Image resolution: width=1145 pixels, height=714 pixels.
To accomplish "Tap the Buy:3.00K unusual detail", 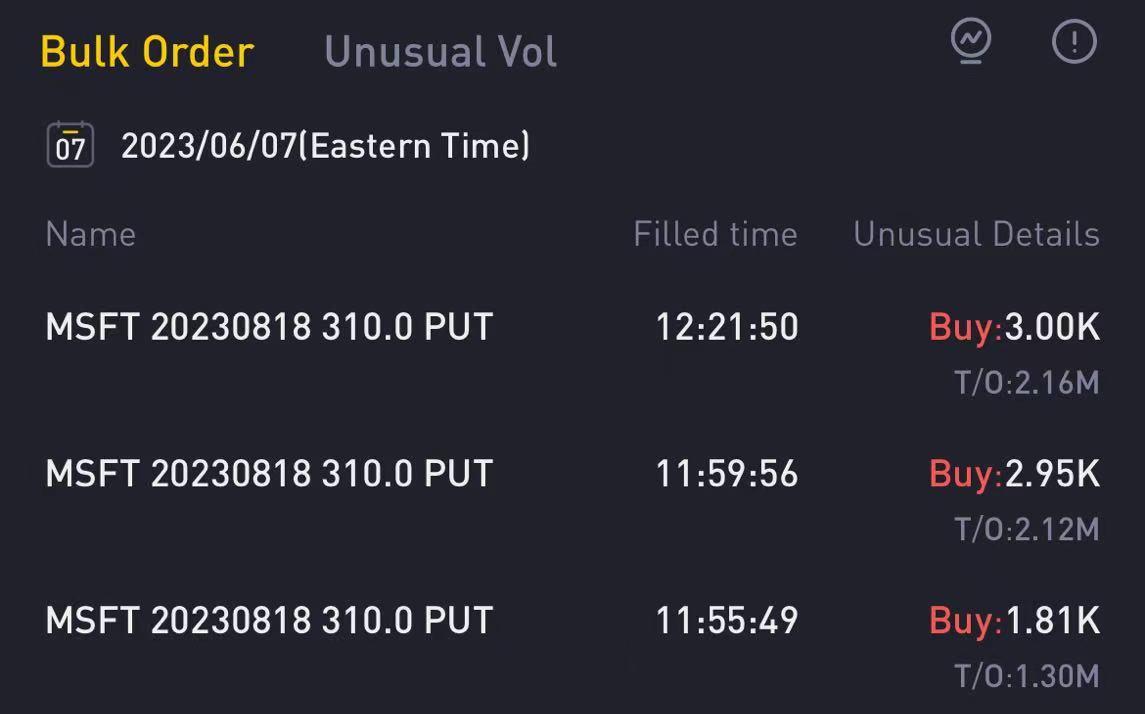I will [x=1014, y=326].
